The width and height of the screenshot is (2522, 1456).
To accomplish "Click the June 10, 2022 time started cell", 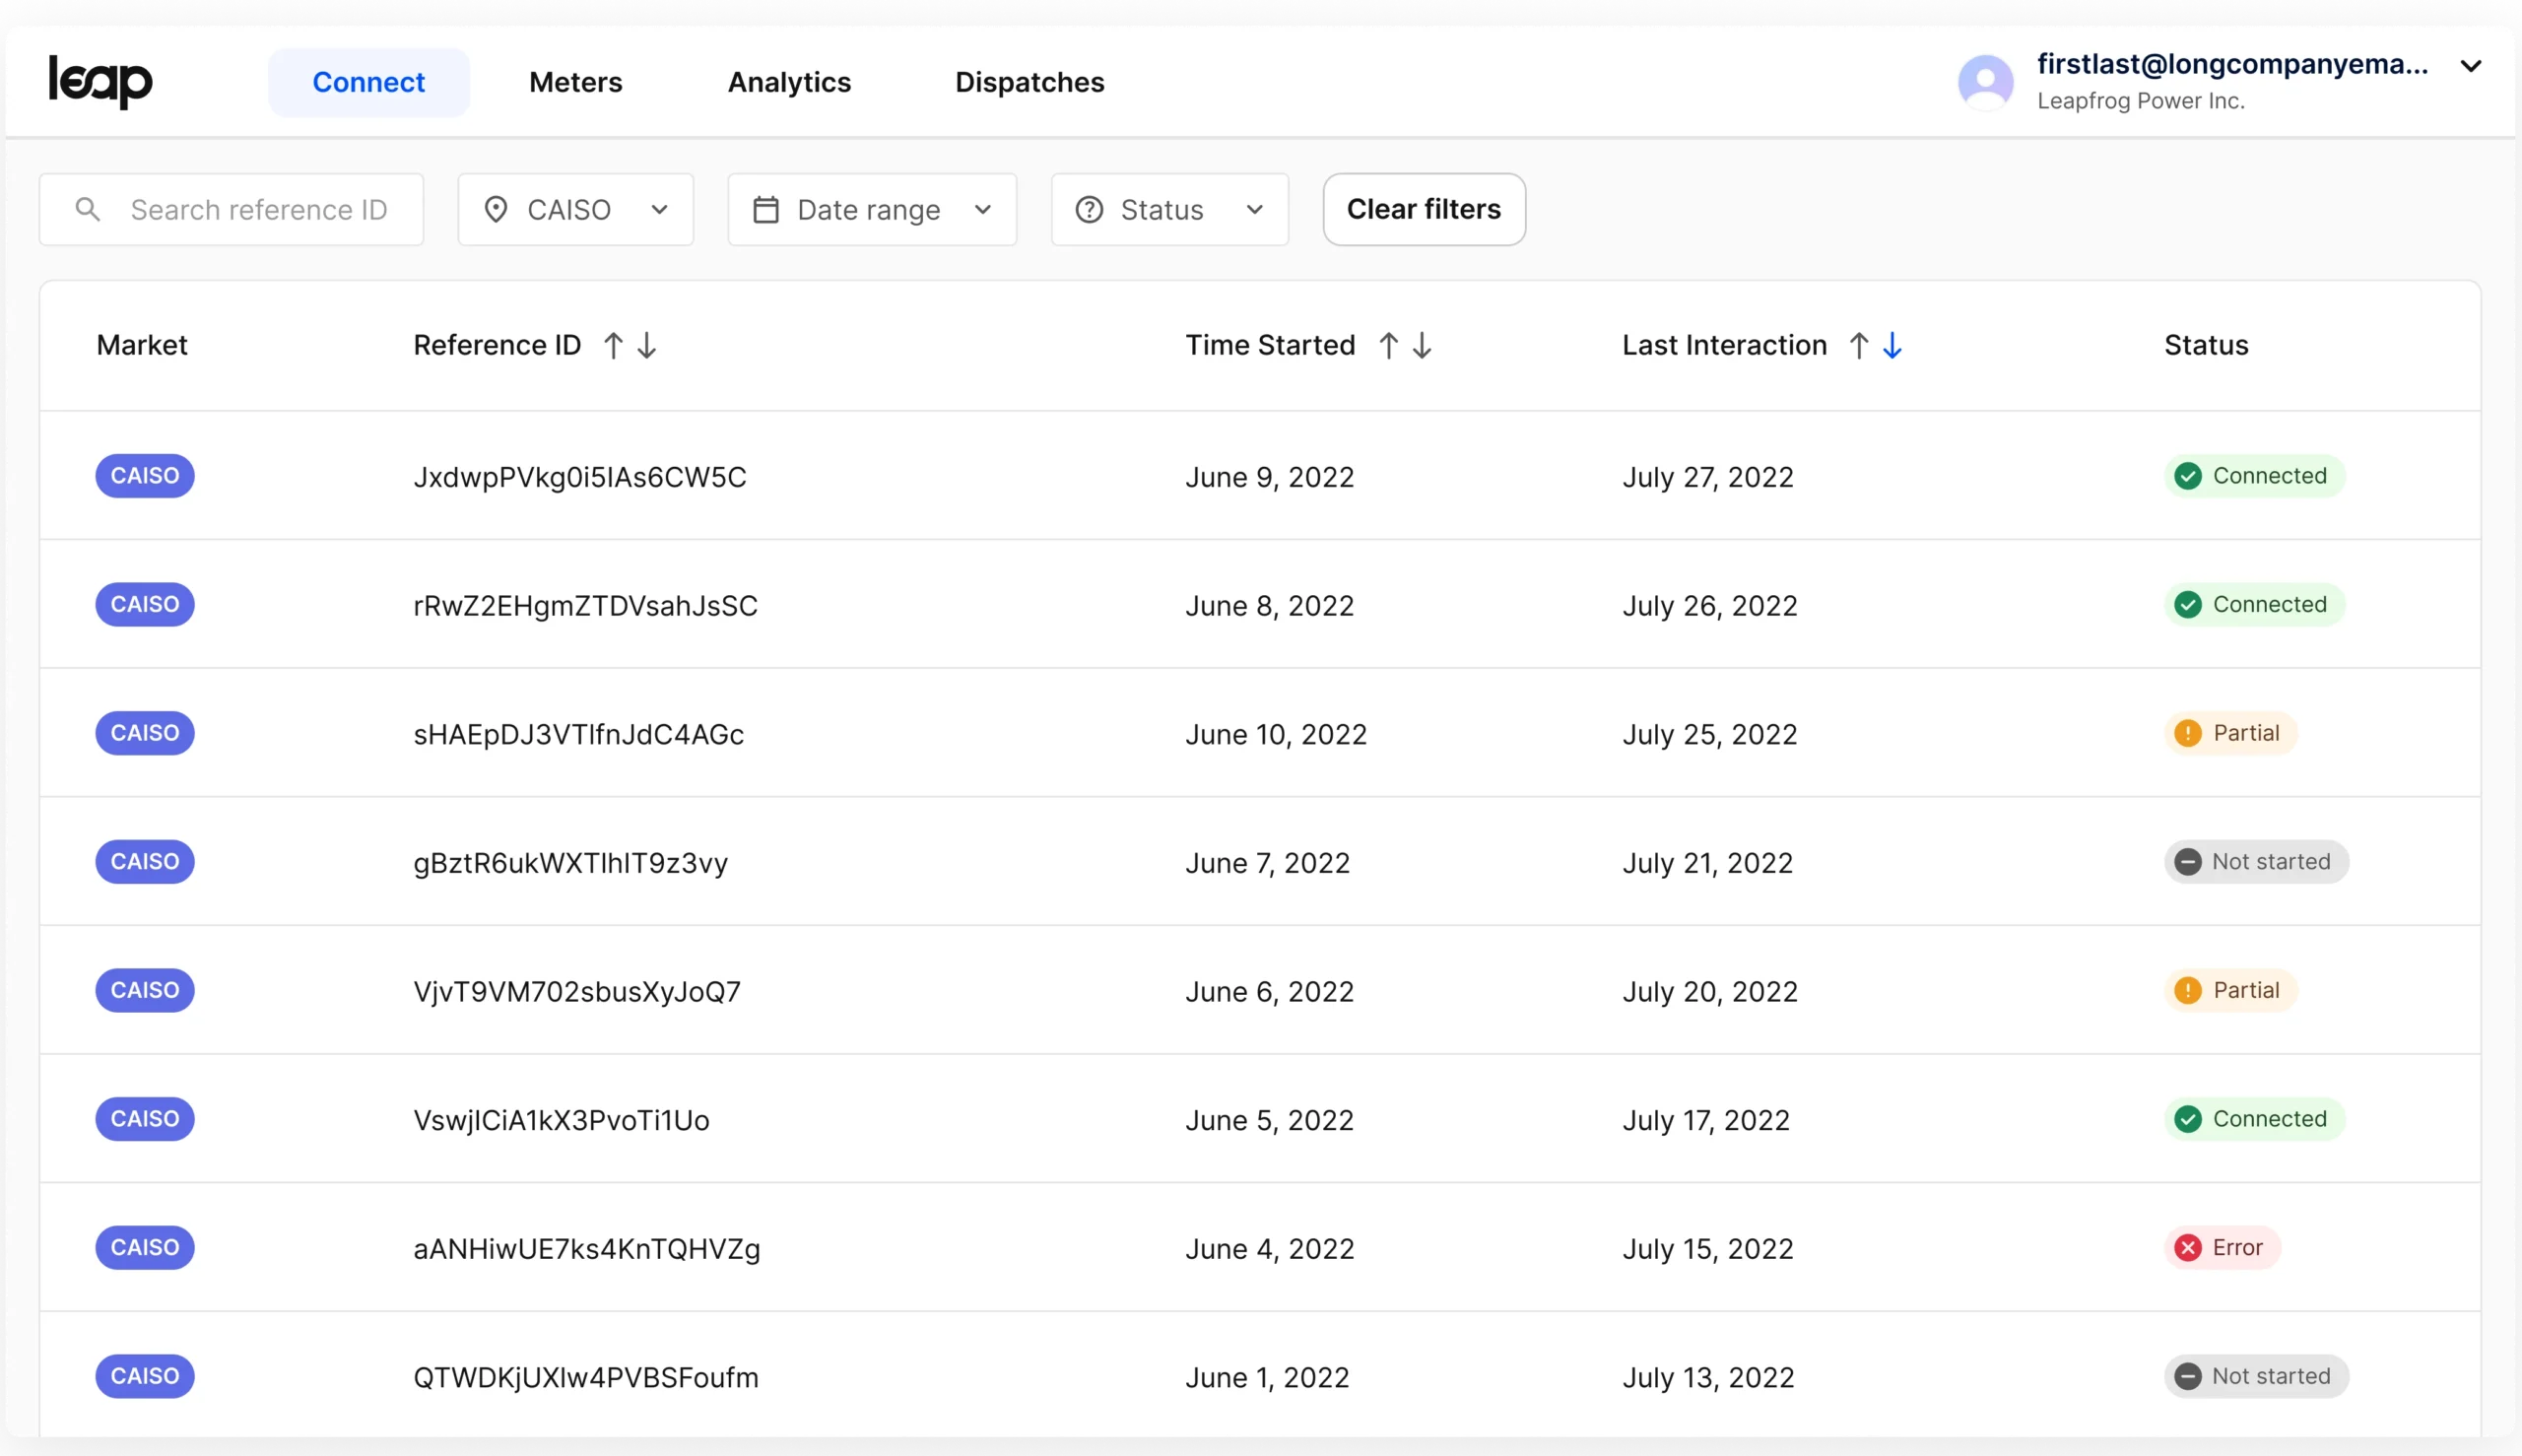I will 1276,734.
